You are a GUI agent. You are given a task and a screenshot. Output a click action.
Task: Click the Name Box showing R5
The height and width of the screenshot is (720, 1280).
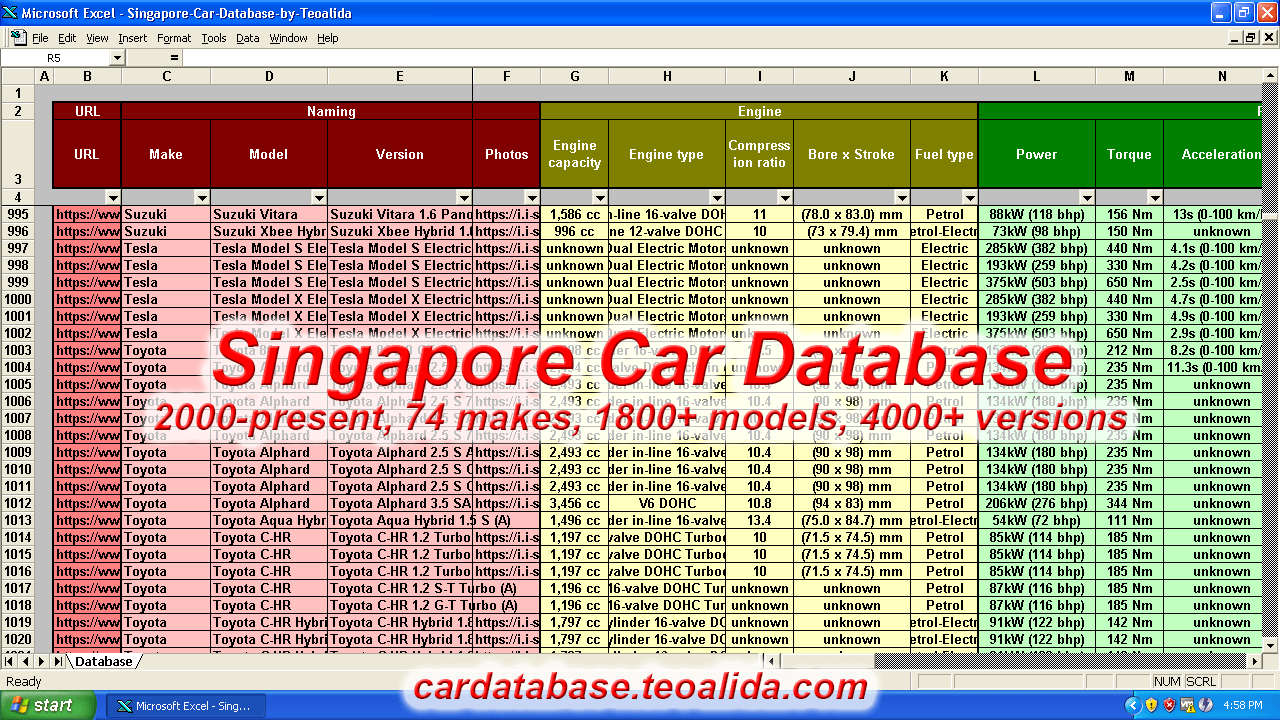tap(56, 58)
